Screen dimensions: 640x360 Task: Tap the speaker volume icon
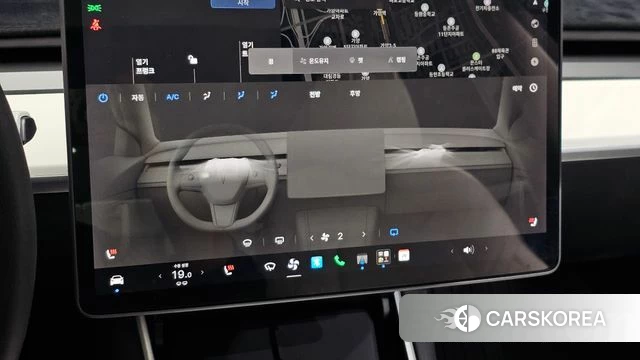[x=469, y=249]
